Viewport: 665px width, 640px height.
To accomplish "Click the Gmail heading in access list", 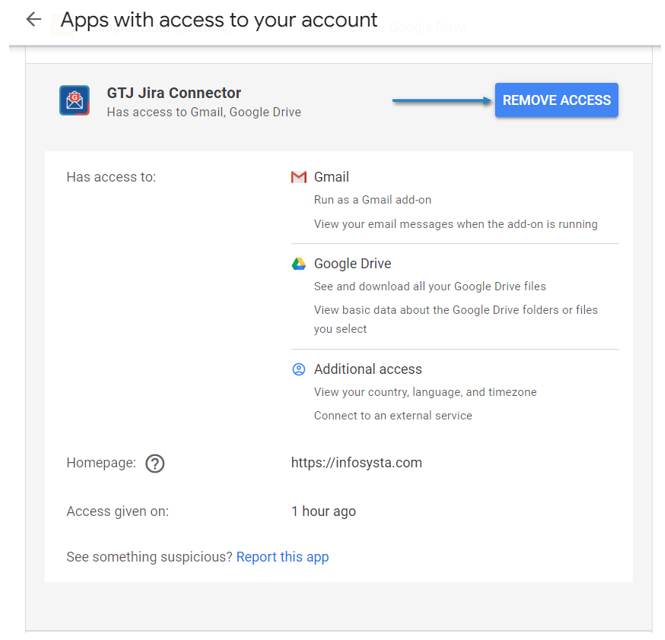I will [x=331, y=177].
